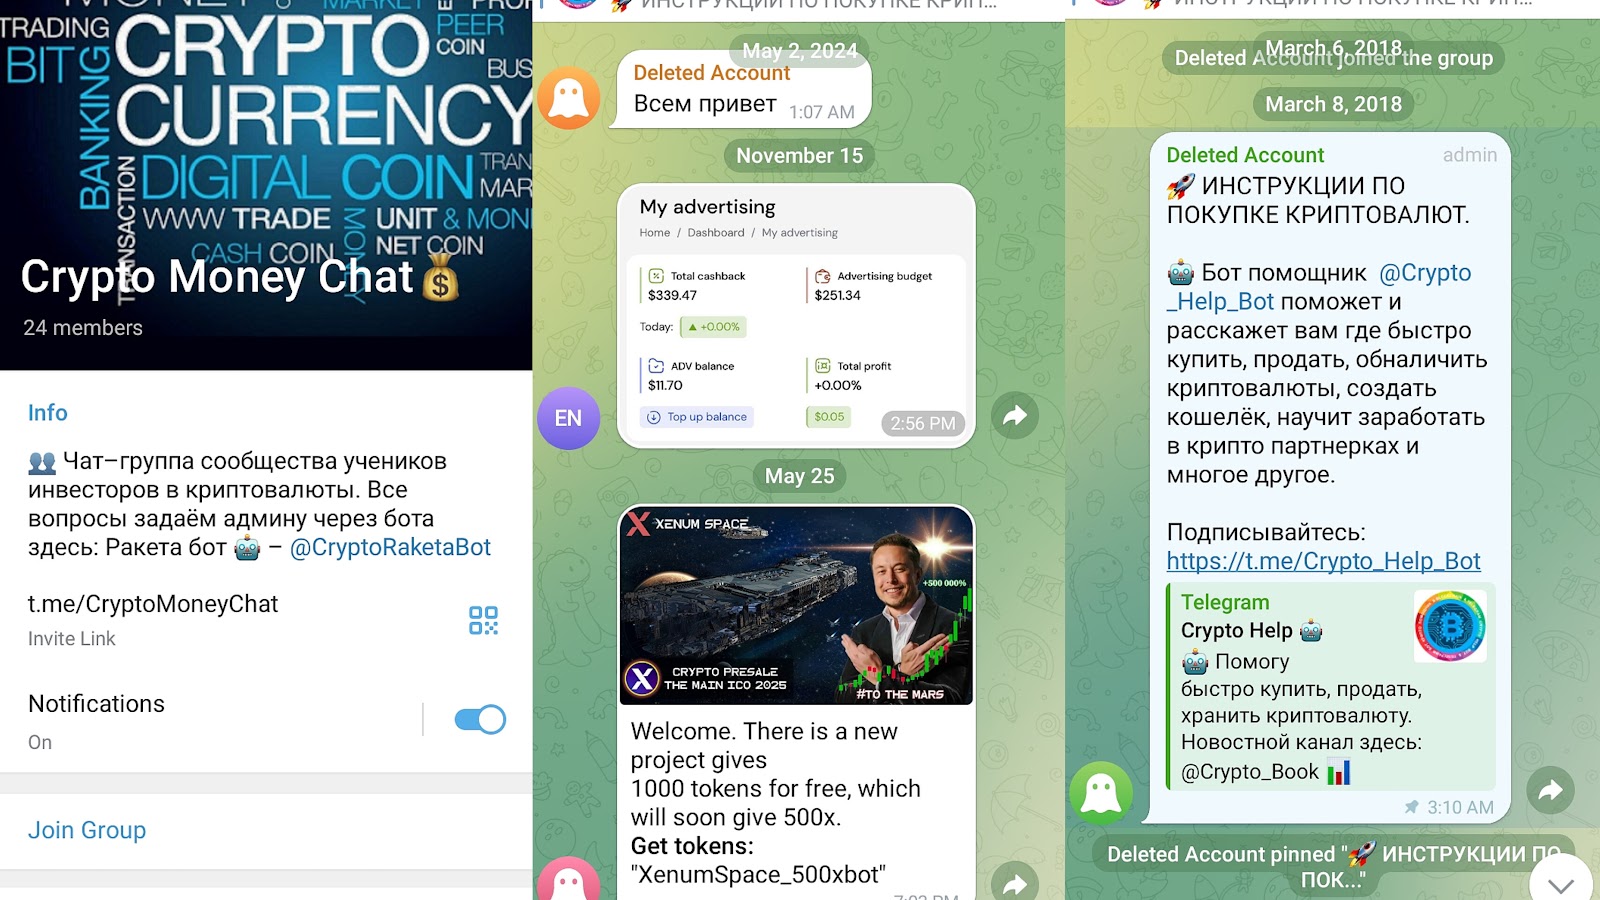Open the My advertising screenshot image
The width and height of the screenshot is (1600, 900).
[796, 316]
